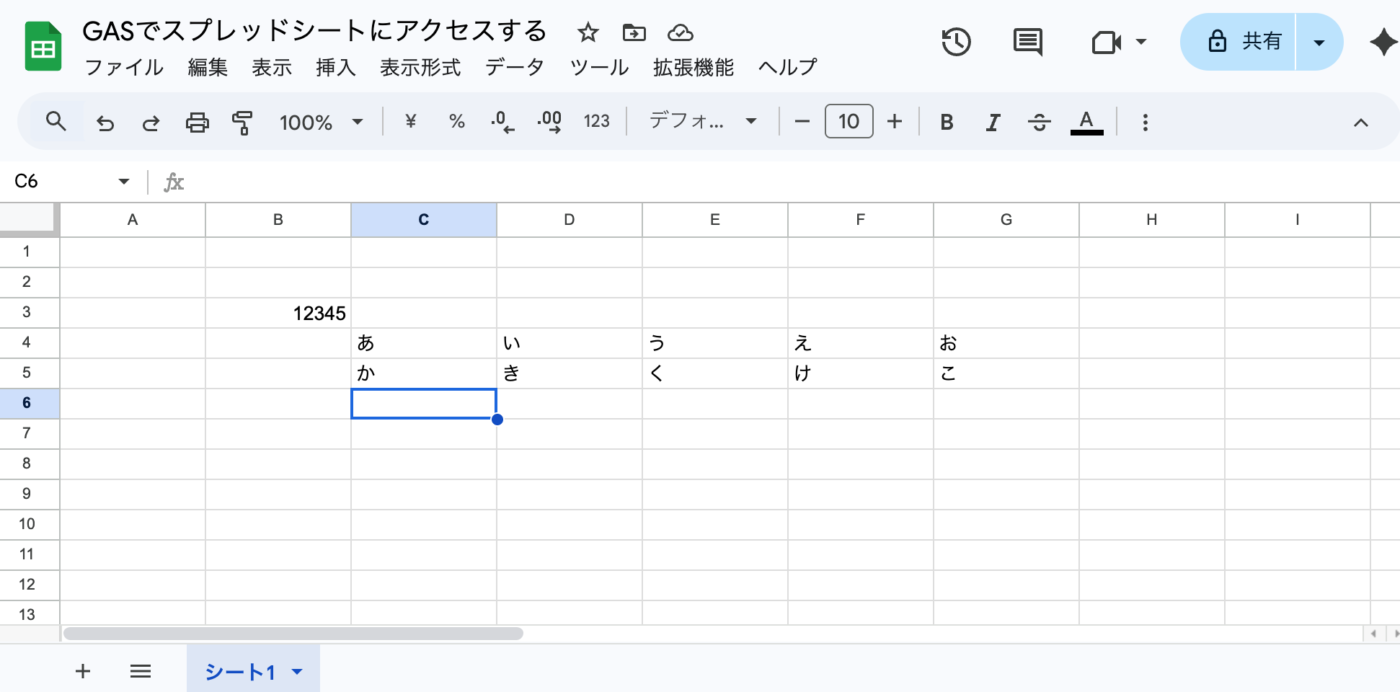
Task: Open the シート1 tab dropdown arrow
Action: pos(297,672)
